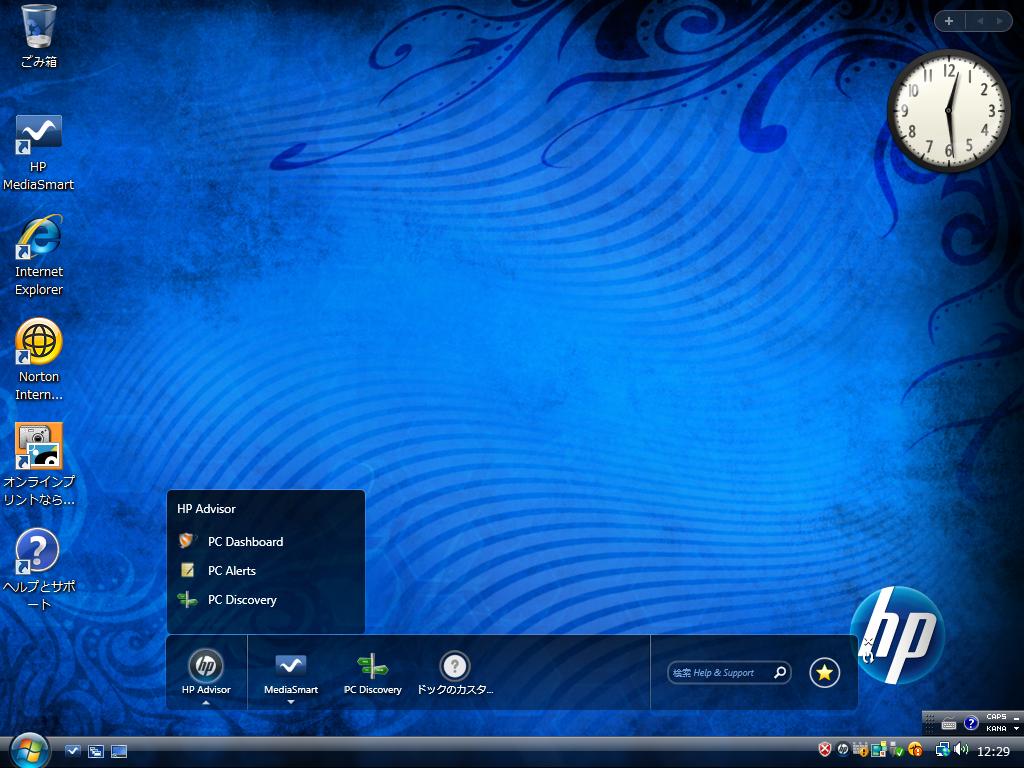Expand the MediaSmart dock dropdown arrow
This screenshot has height=768, width=1024.
pyautogui.click(x=291, y=703)
